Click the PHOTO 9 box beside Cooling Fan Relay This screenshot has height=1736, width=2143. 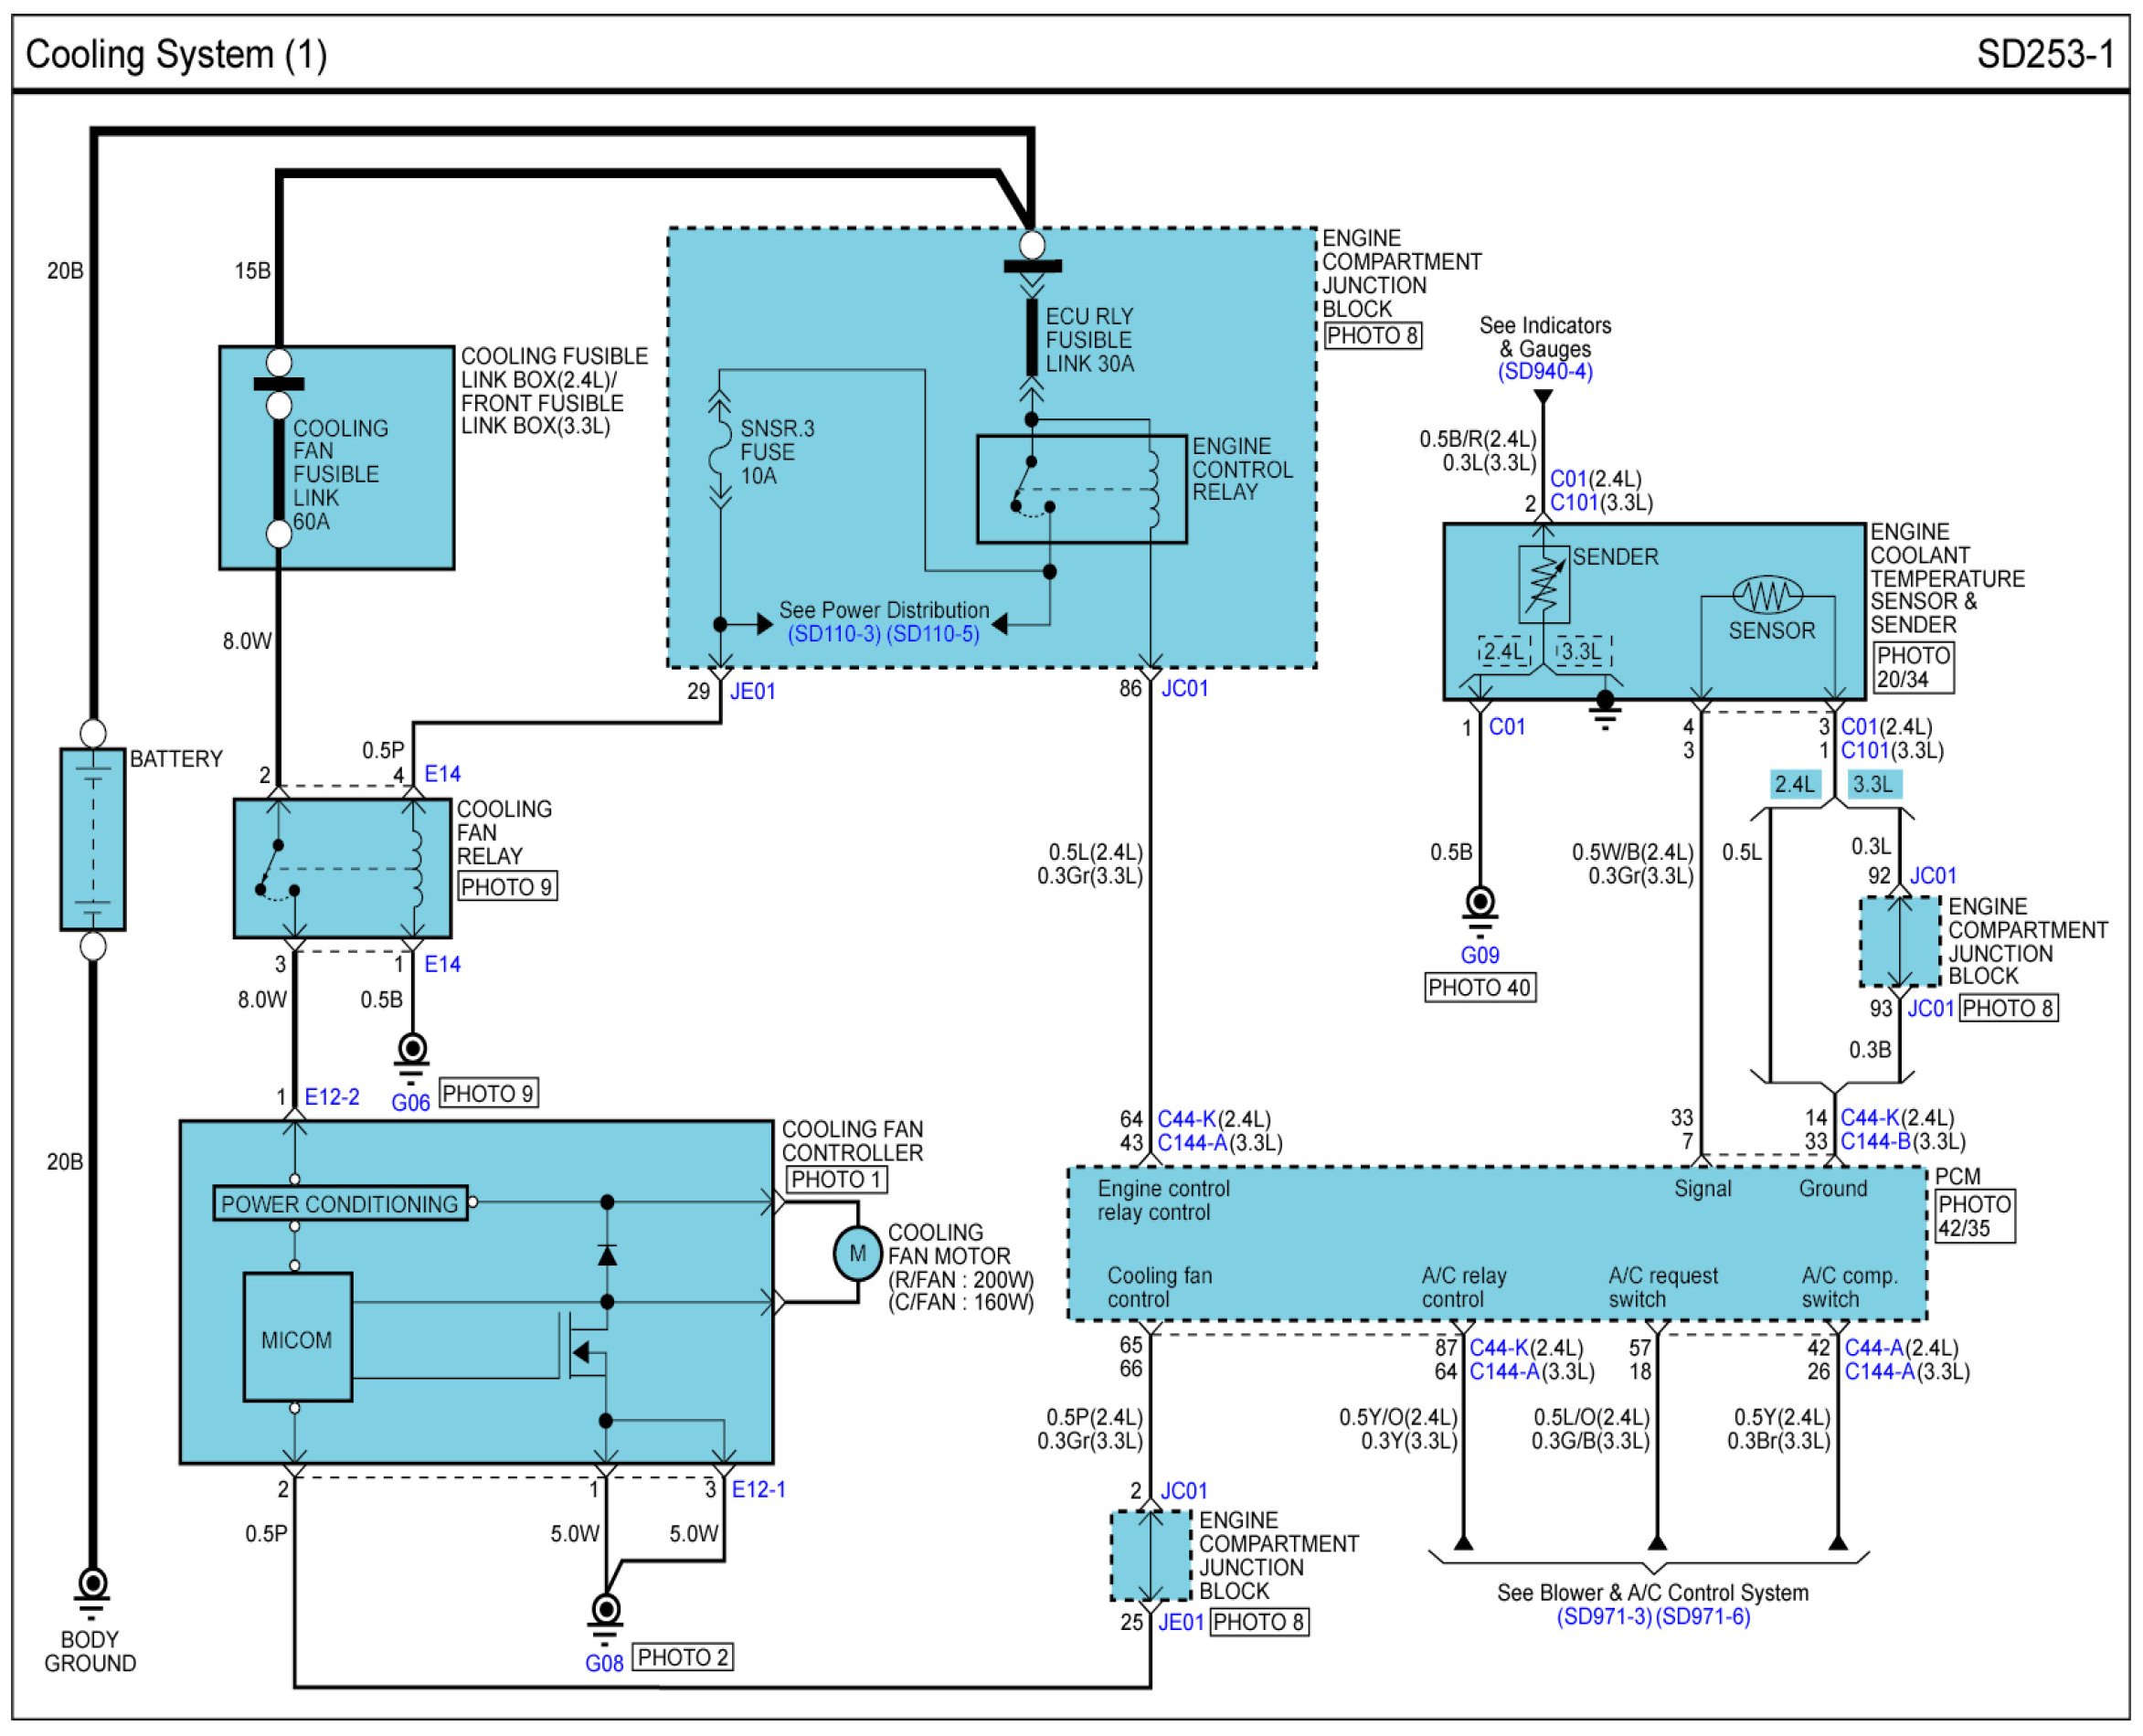(x=507, y=887)
